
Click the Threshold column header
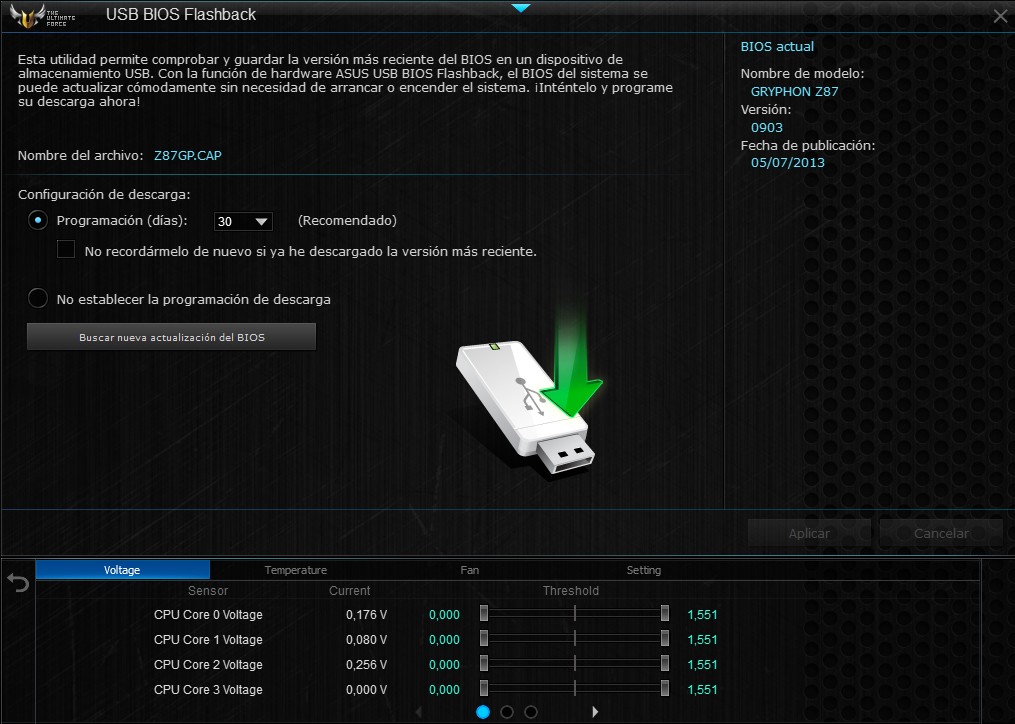tap(571, 591)
